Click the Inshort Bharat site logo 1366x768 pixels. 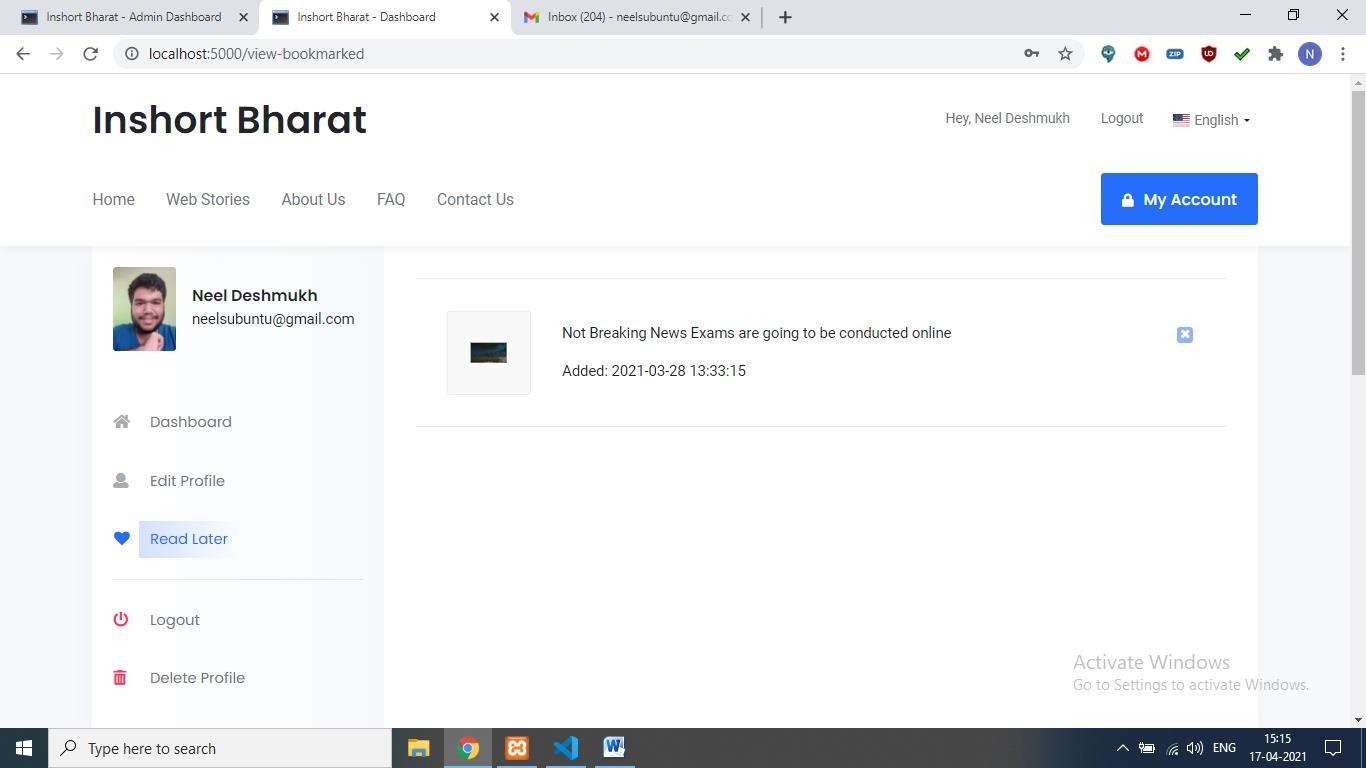230,120
